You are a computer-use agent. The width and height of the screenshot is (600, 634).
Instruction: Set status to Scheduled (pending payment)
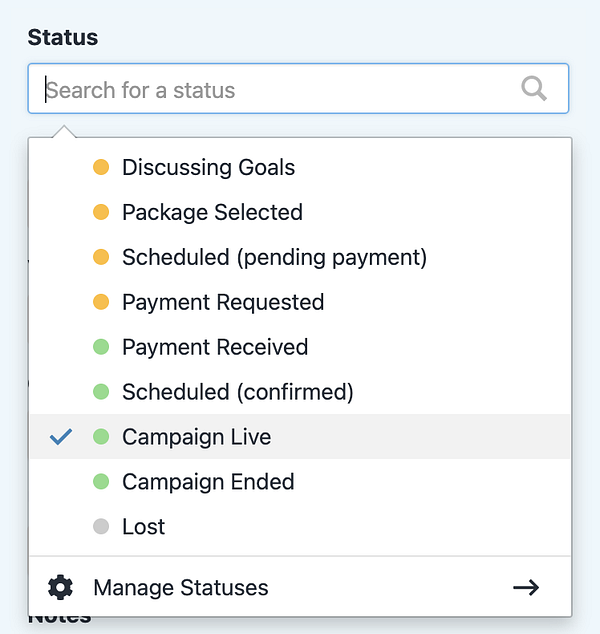pyautogui.click(x=274, y=257)
